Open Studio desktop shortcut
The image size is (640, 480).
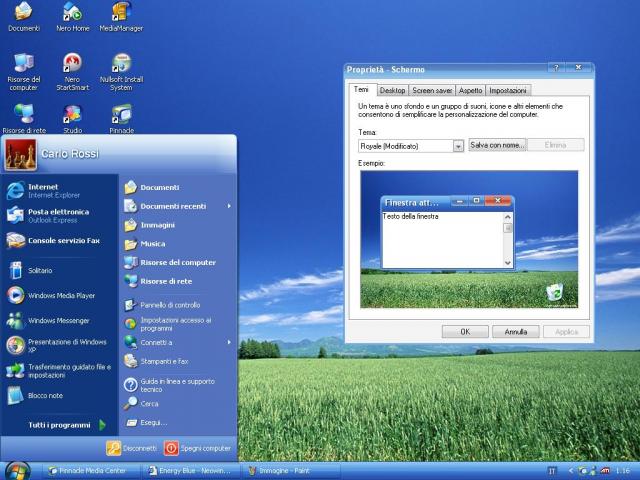click(73, 119)
